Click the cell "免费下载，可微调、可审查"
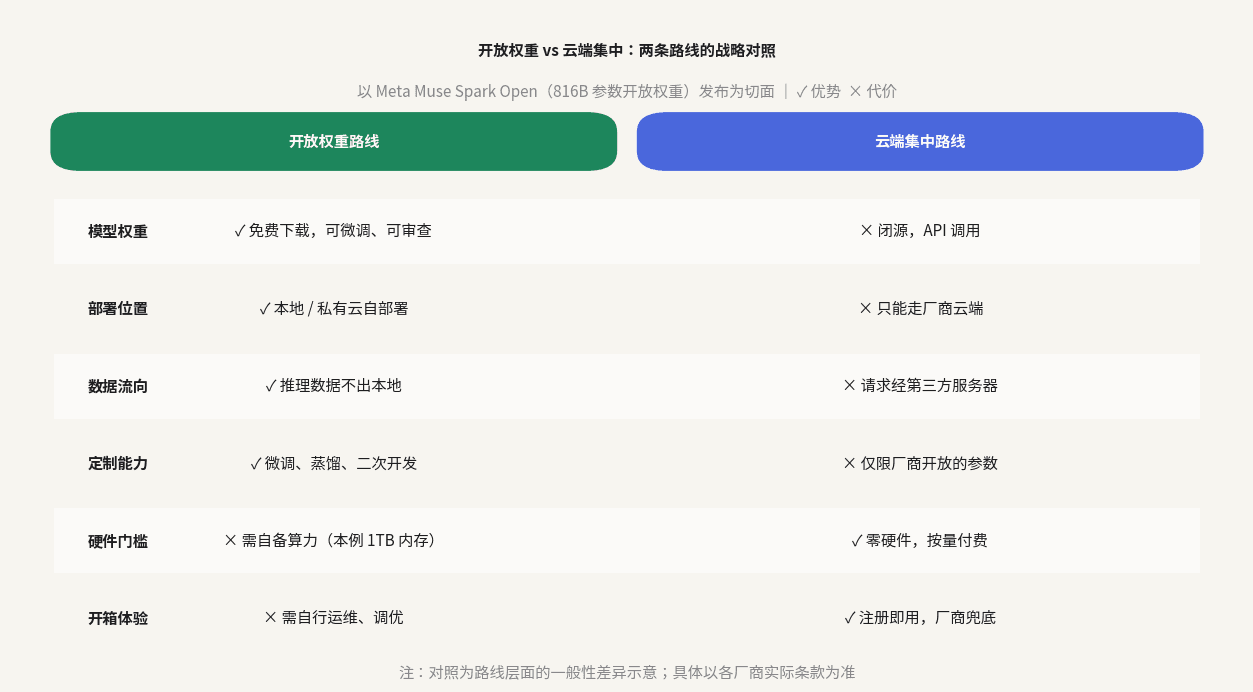Viewport: 1253px width, 692px height. 333,231
